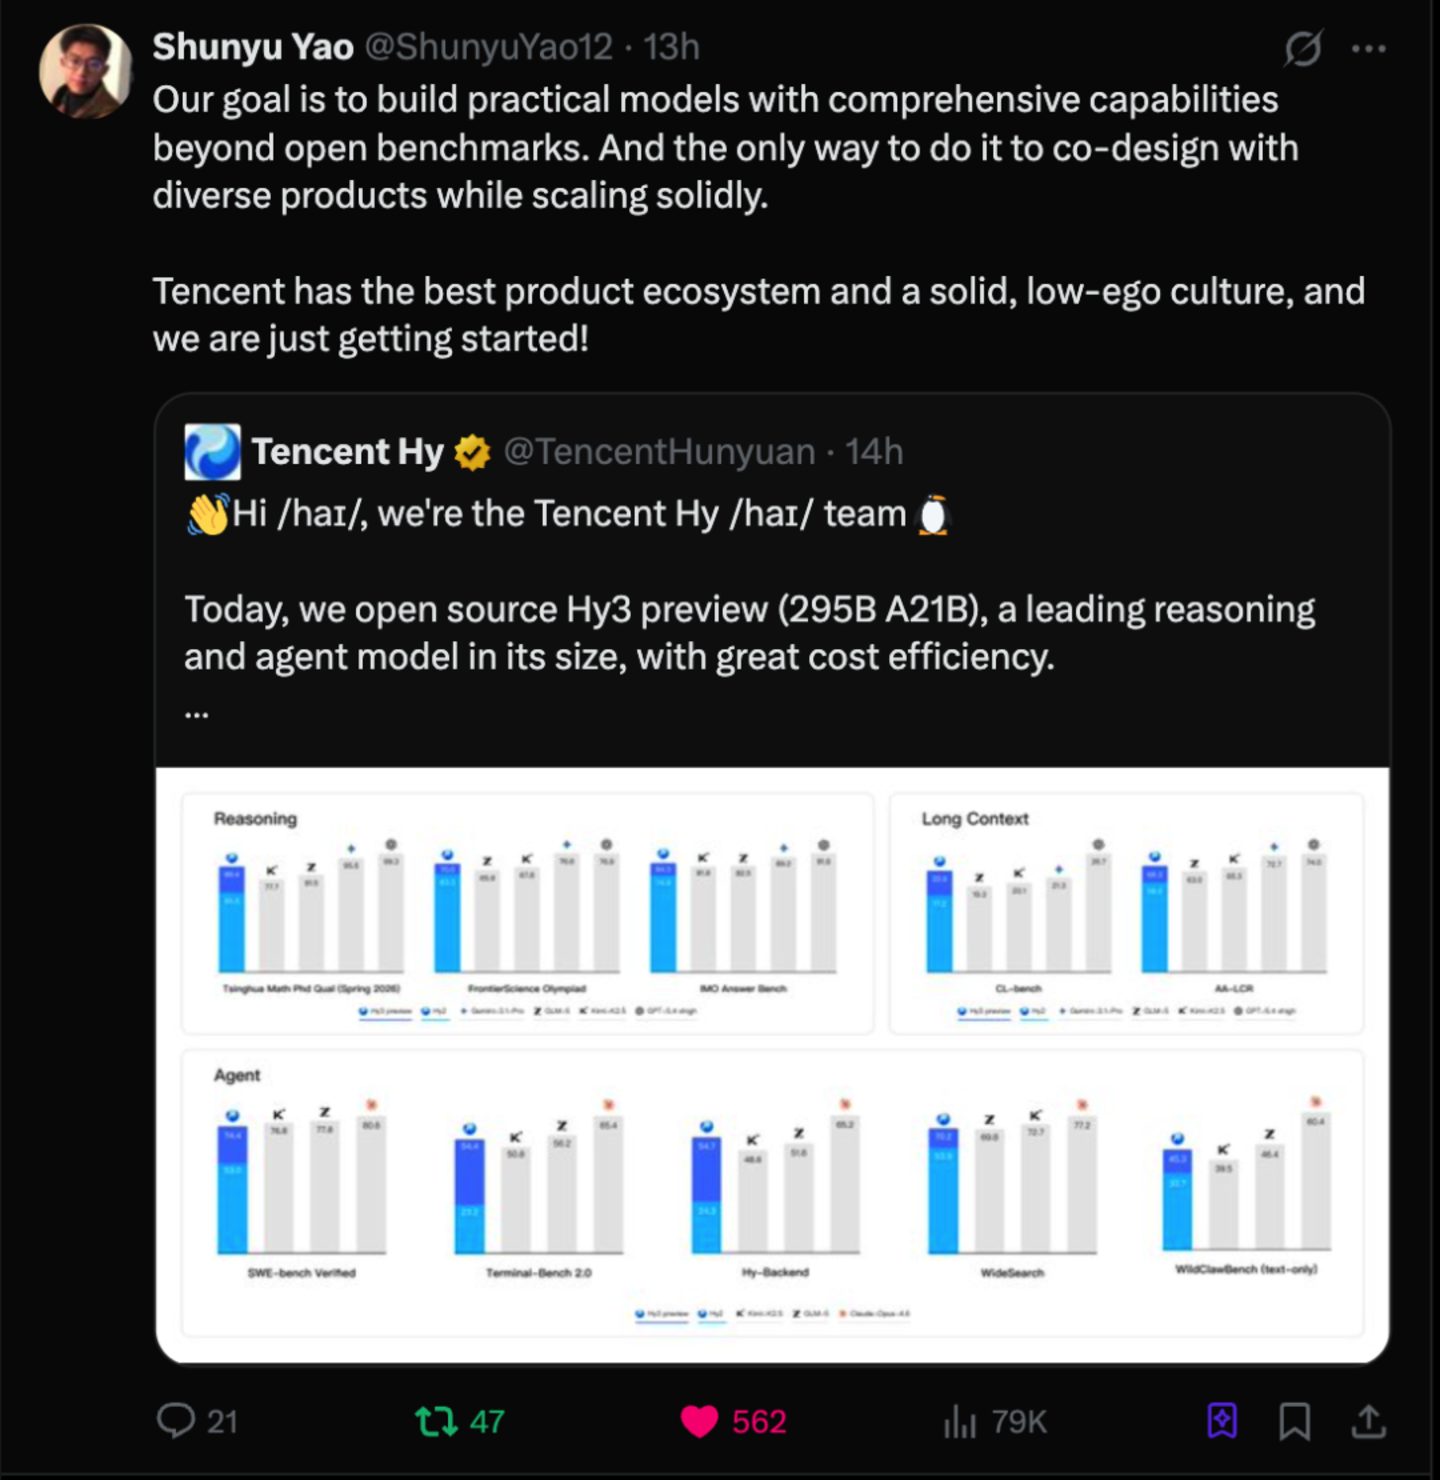Click the reply comment icon

pos(176,1421)
